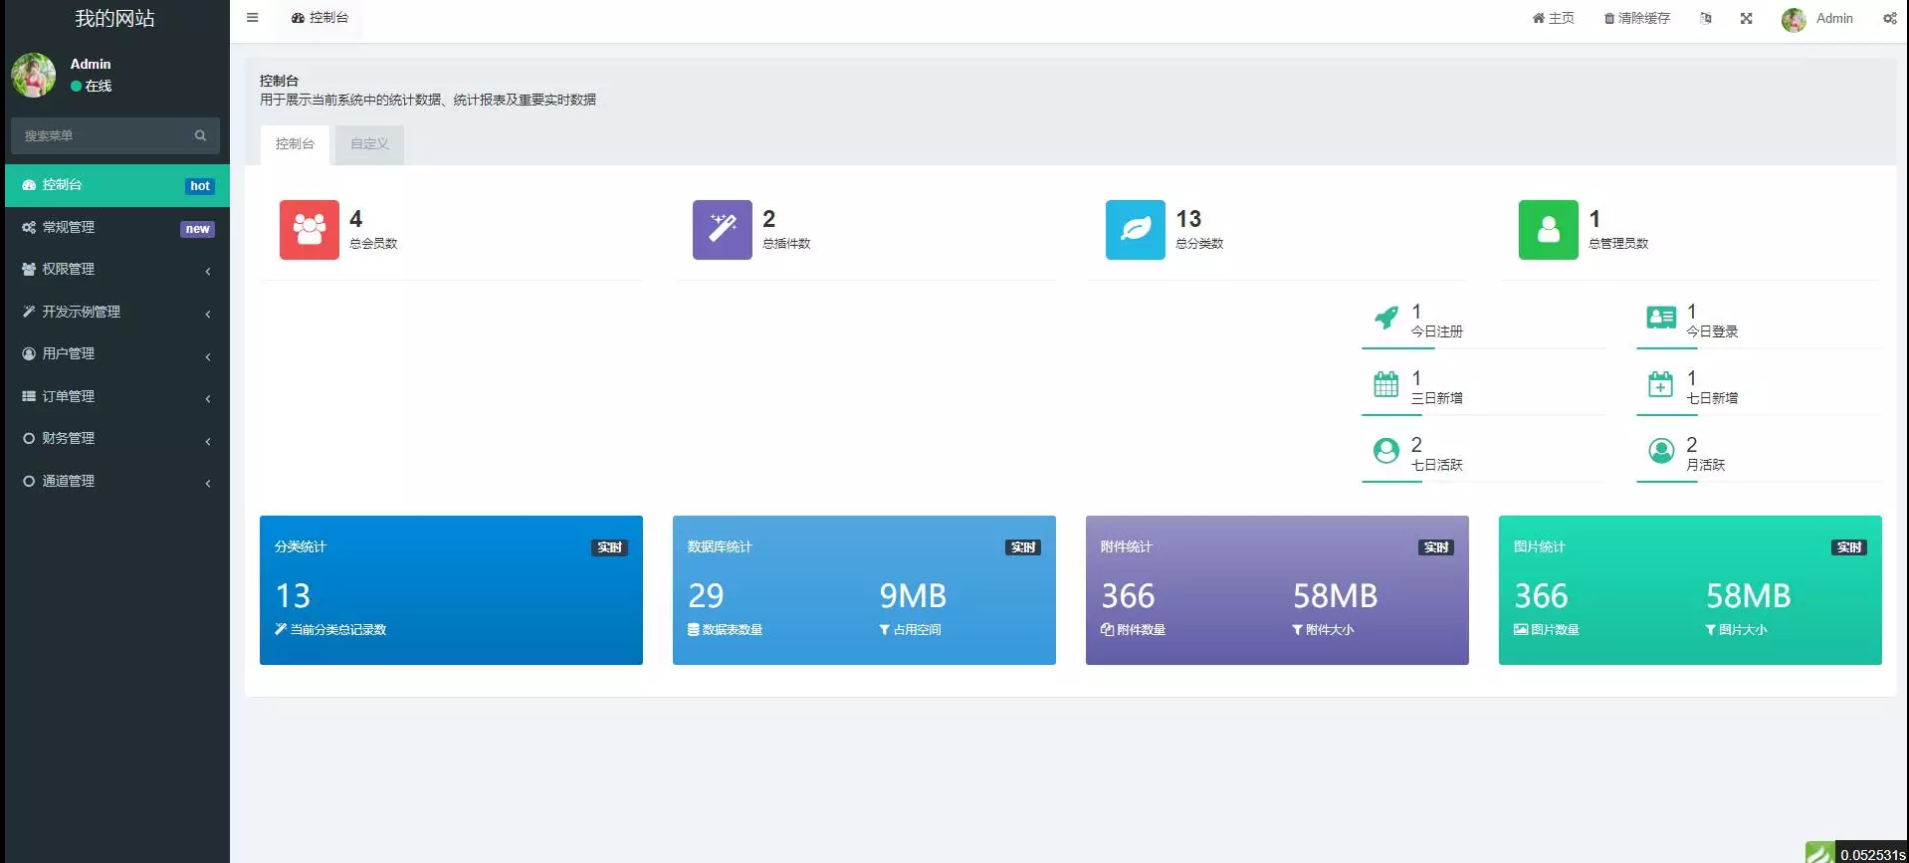Click the purple magic wand plugins icon

722,230
